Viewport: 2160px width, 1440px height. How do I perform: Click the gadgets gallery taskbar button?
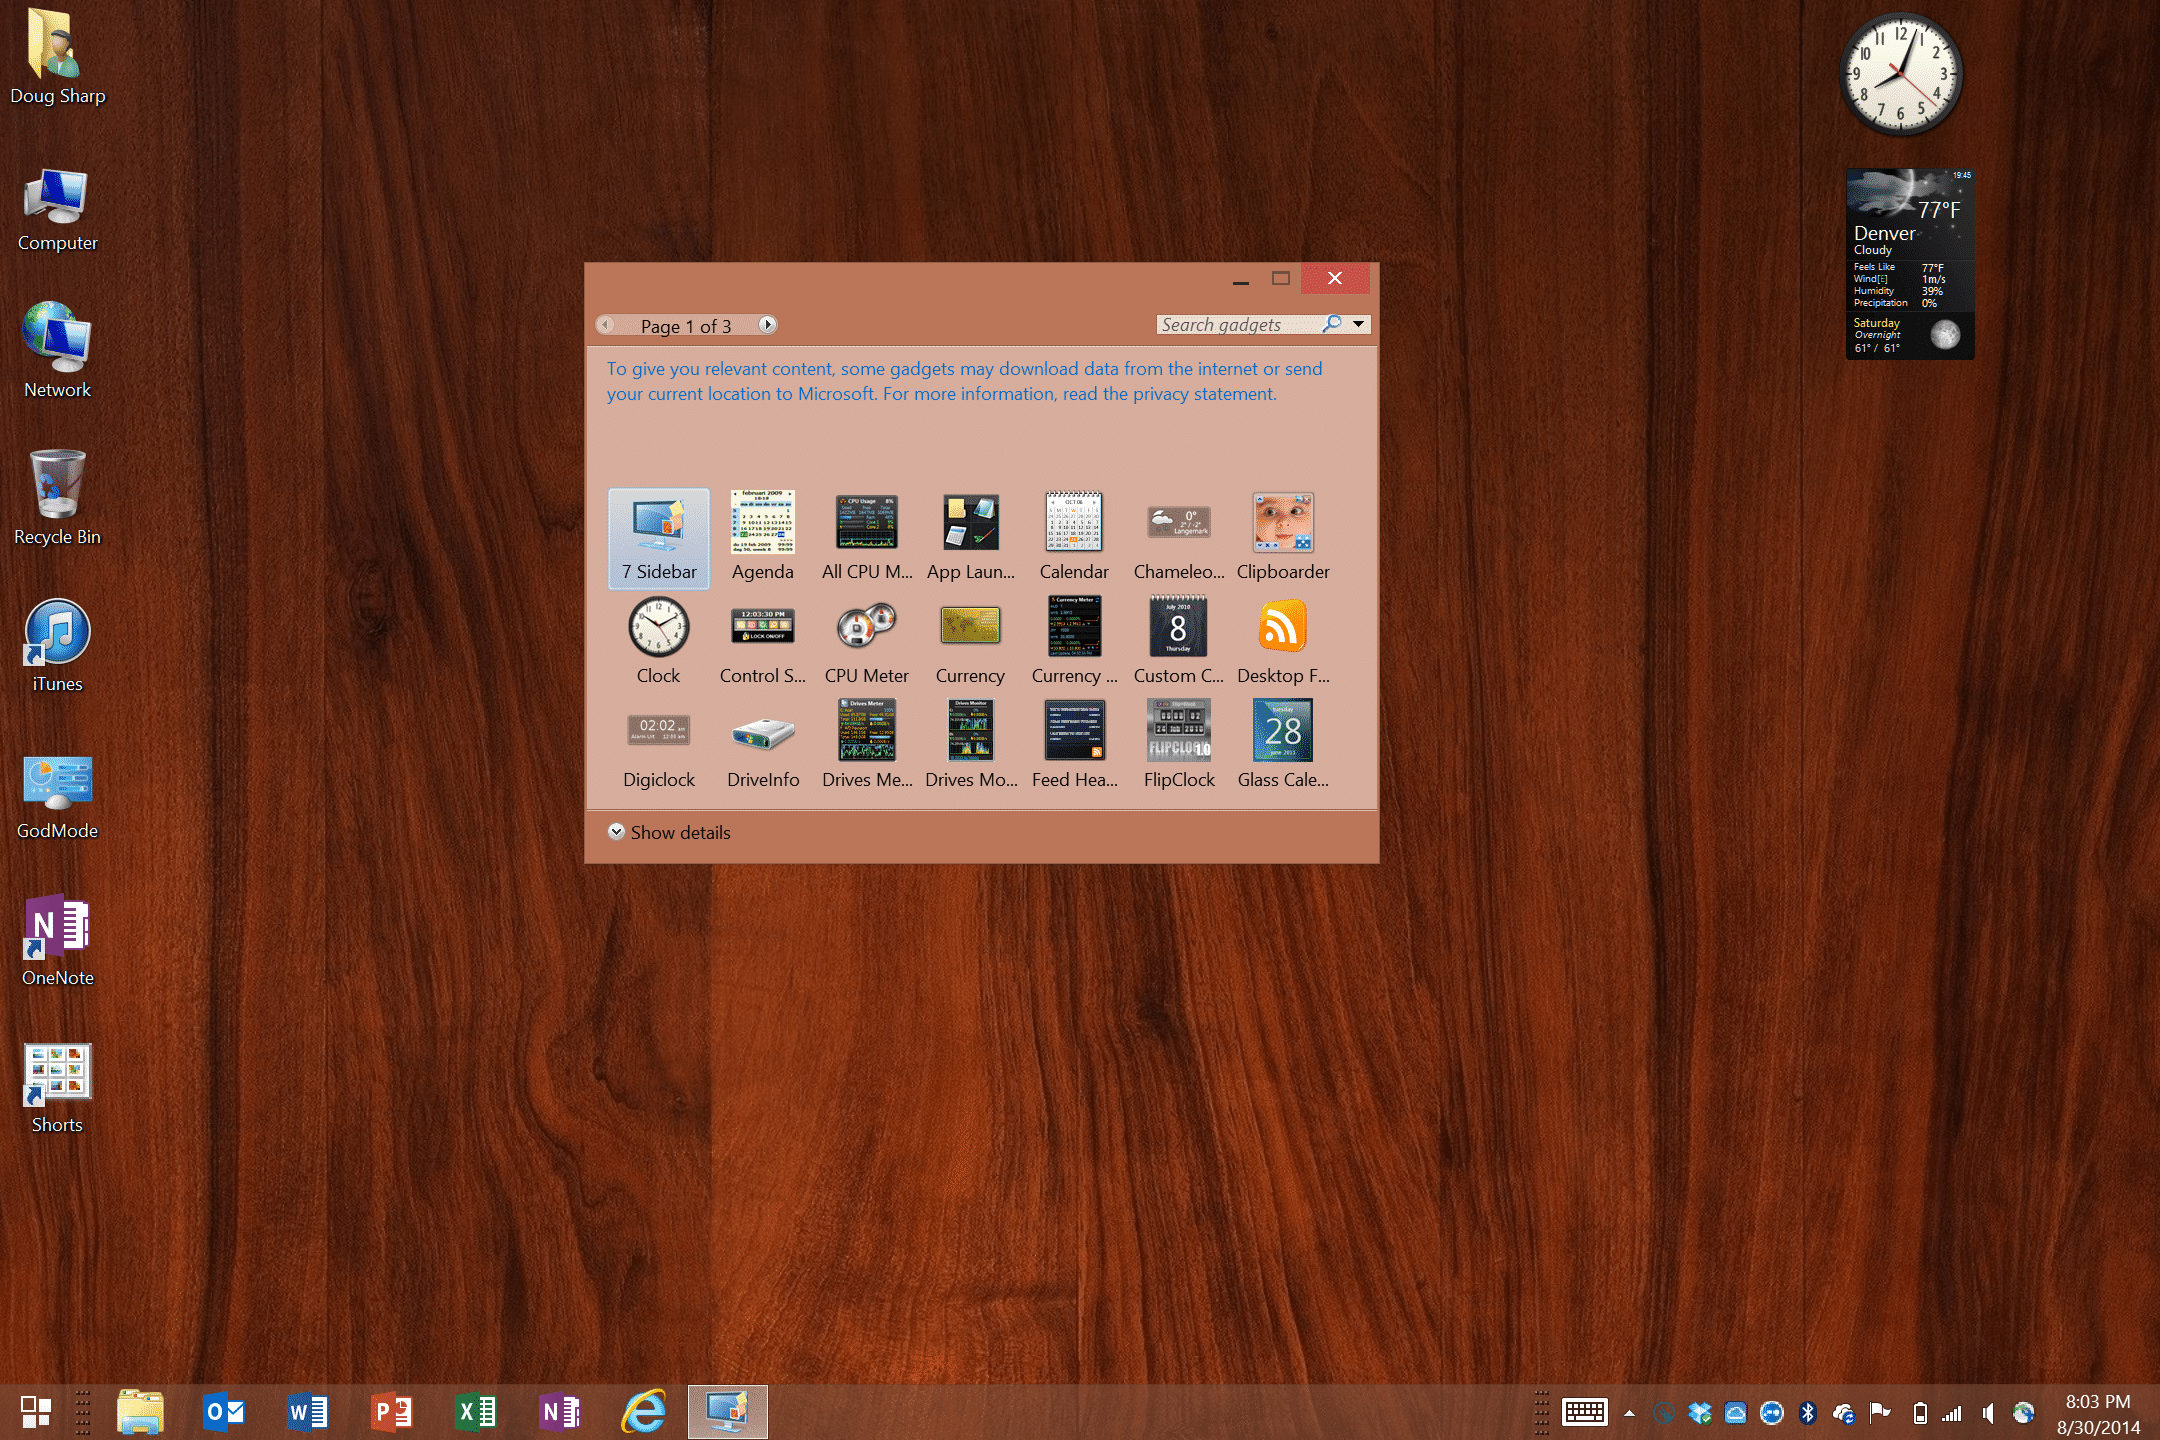coord(728,1412)
